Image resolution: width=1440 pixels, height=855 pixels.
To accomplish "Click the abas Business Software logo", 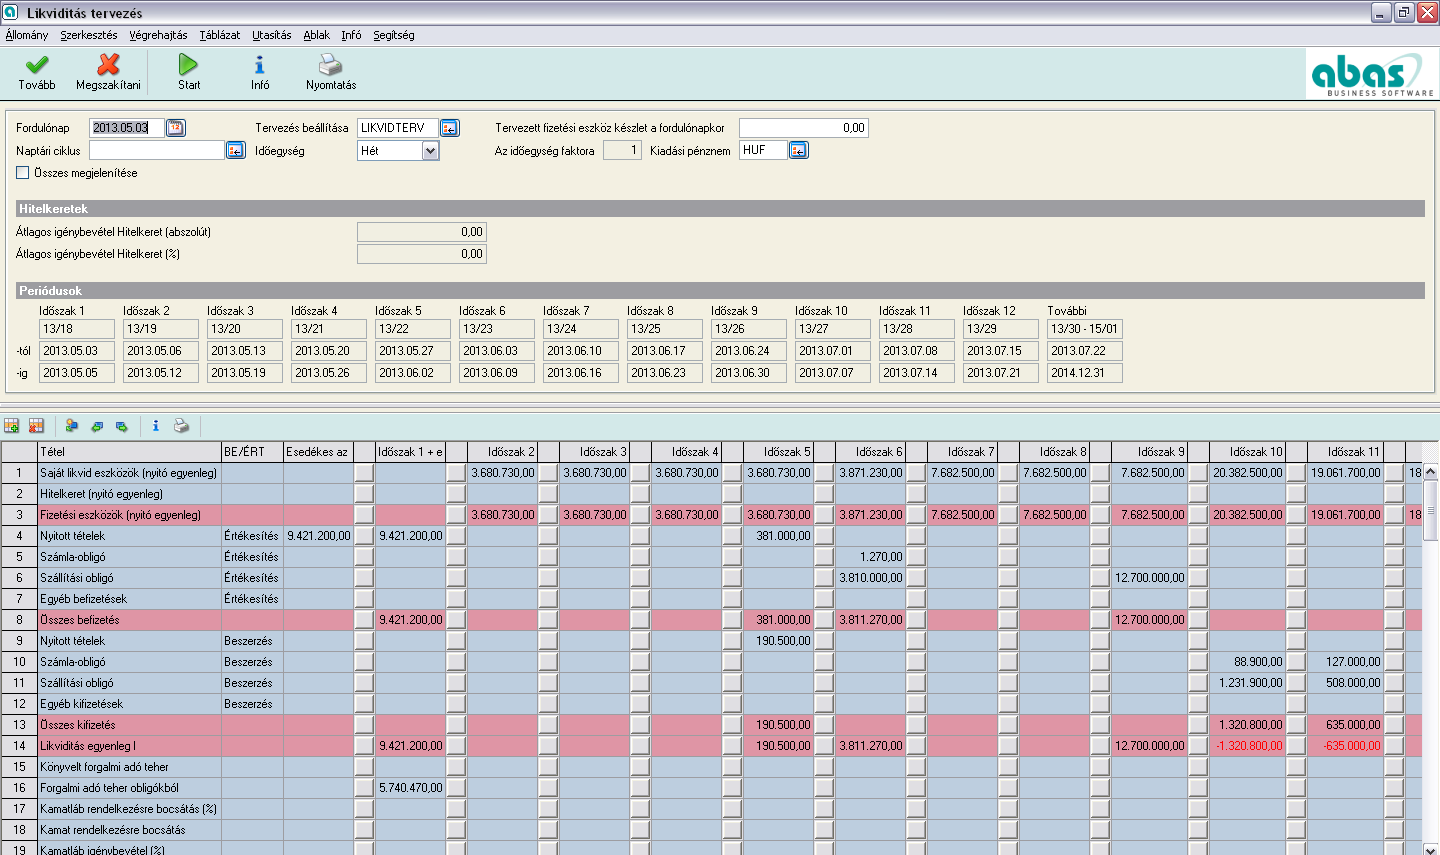I will point(1371,74).
